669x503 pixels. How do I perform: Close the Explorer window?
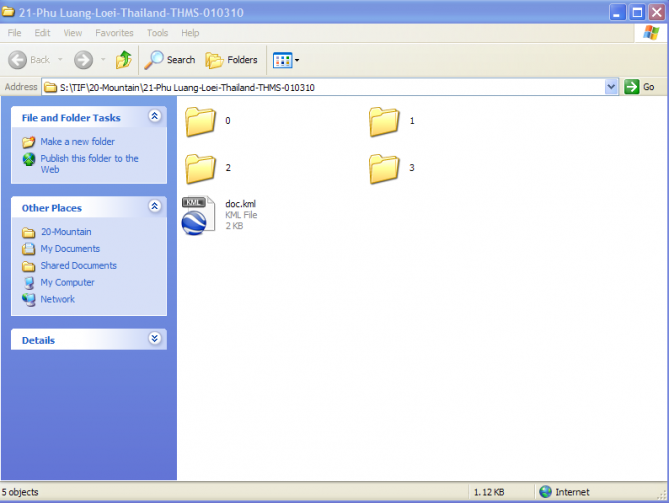pos(657,12)
